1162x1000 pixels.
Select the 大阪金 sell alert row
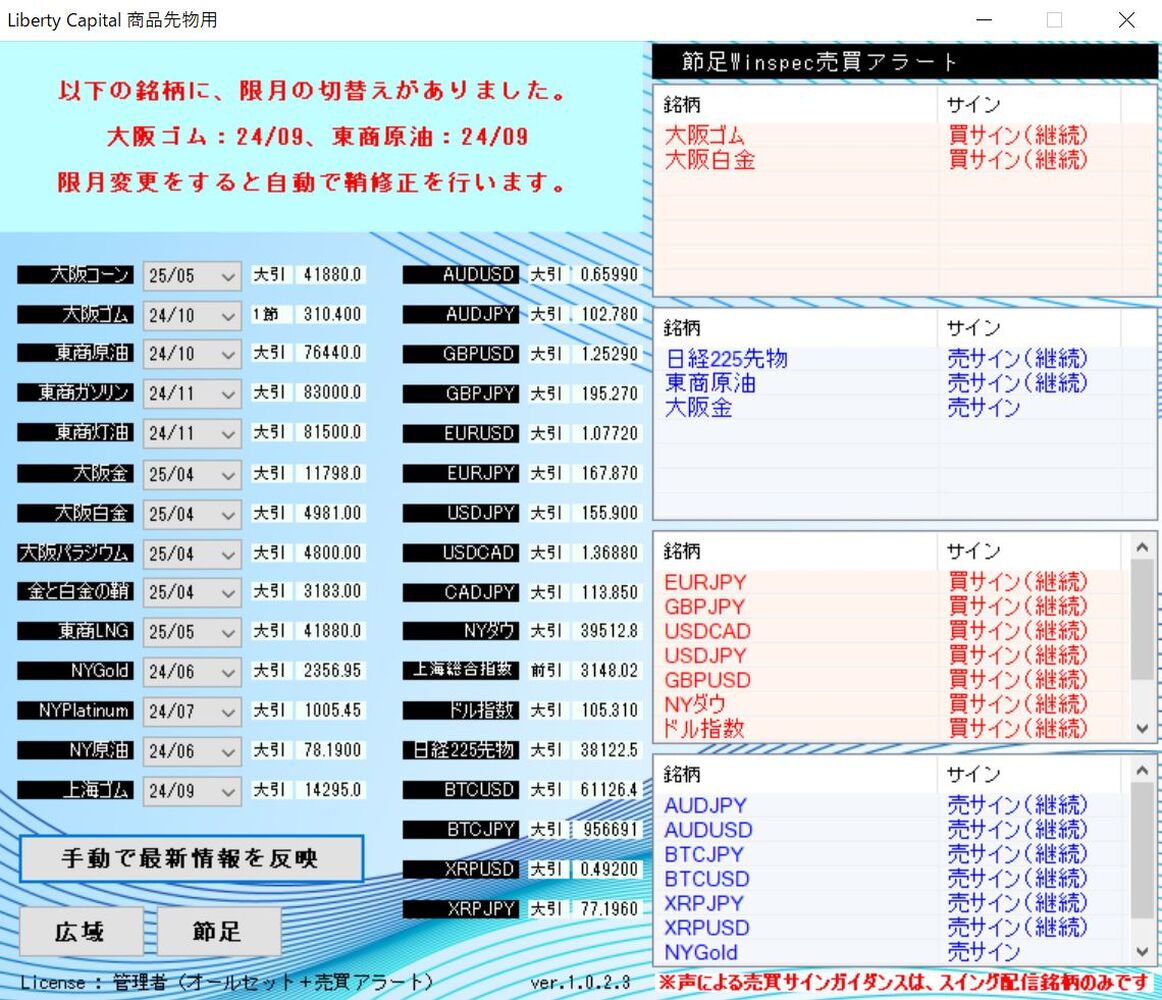tap(904, 408)
